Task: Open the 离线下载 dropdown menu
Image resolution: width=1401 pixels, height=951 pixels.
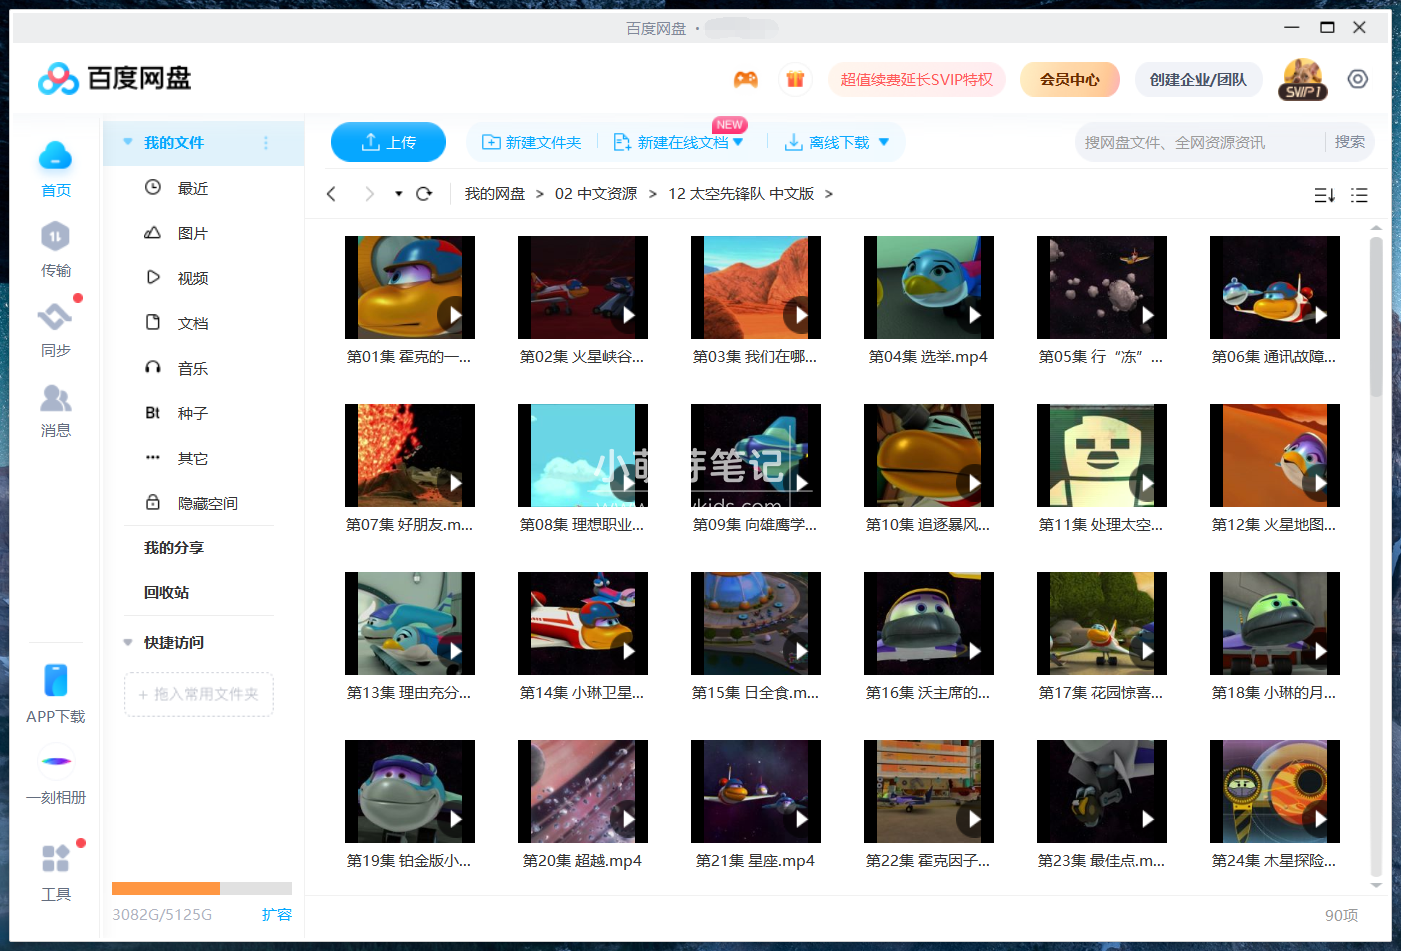Action: pos(882,142)
